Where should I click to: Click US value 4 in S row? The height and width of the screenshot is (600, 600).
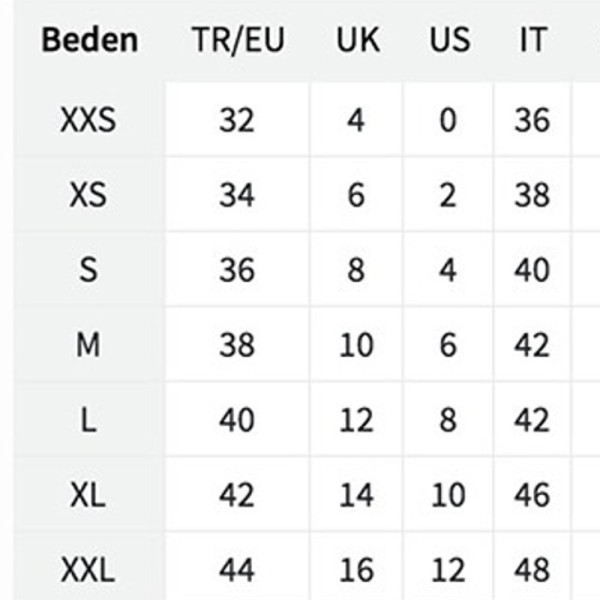click(x=448, y=270)
